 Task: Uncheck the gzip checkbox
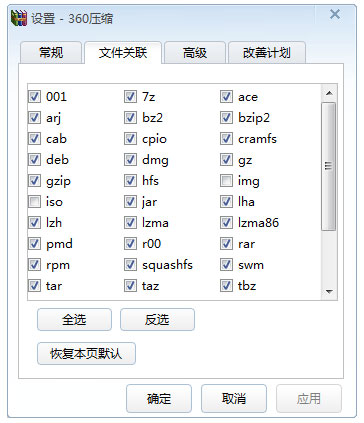coord(34,181)
